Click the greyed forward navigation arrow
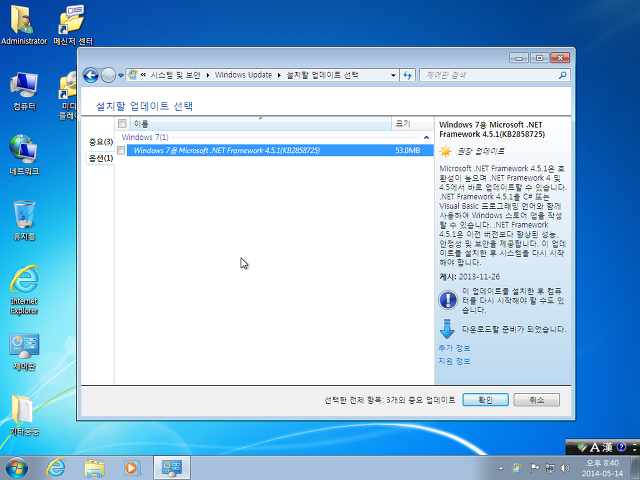This screenshot has width=640, height=480. point(108,75)
